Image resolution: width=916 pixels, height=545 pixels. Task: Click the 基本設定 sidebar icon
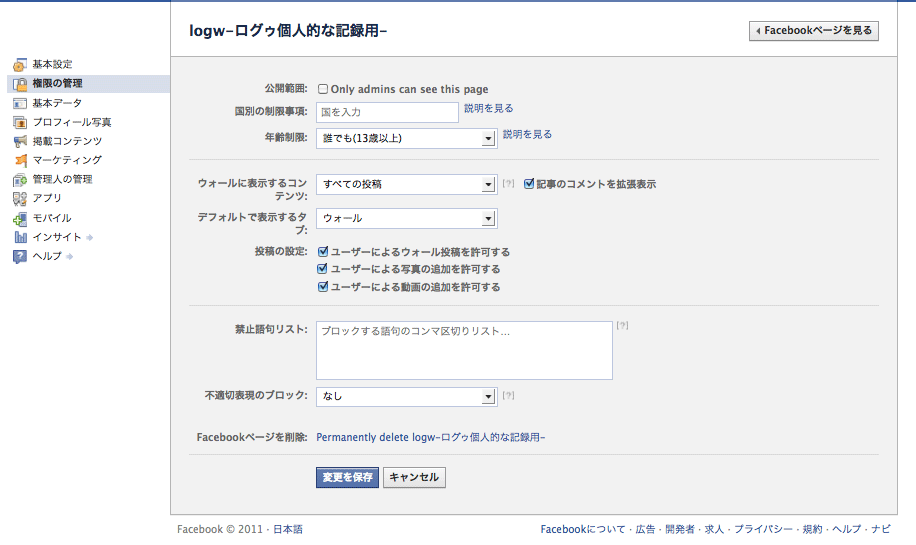coord(20,65)
